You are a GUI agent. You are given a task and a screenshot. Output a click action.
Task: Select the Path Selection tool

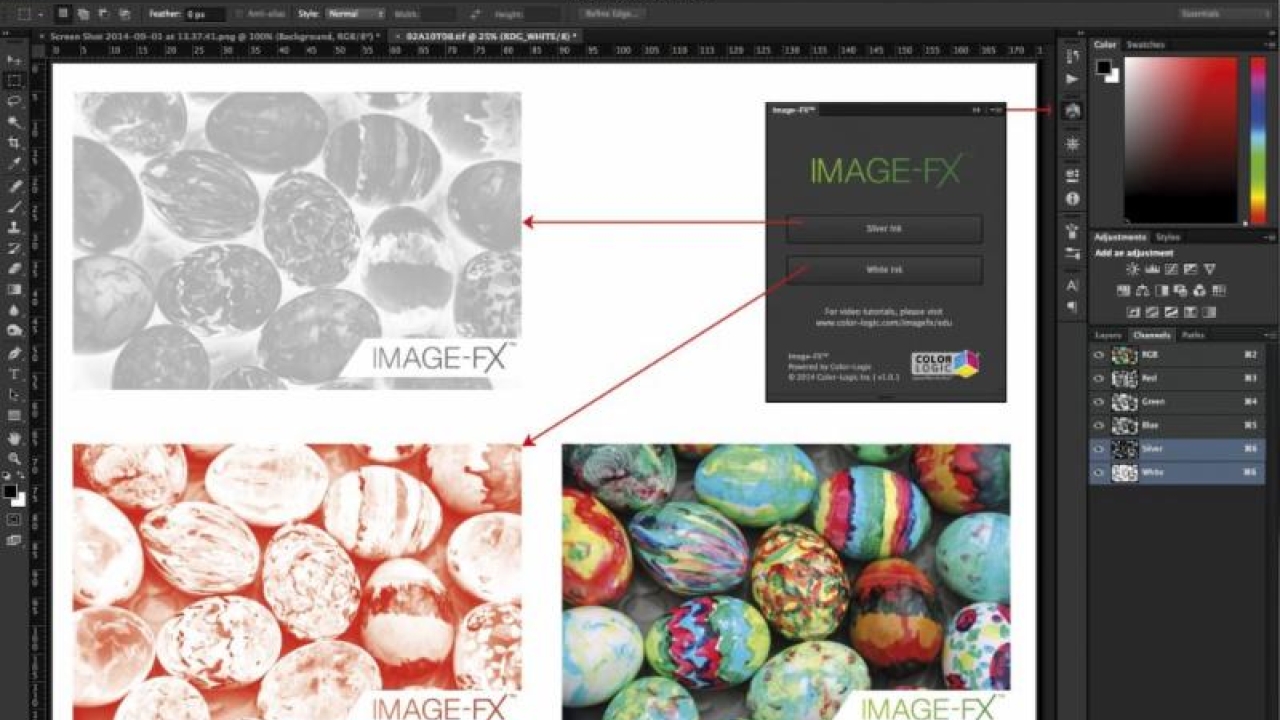14,395
